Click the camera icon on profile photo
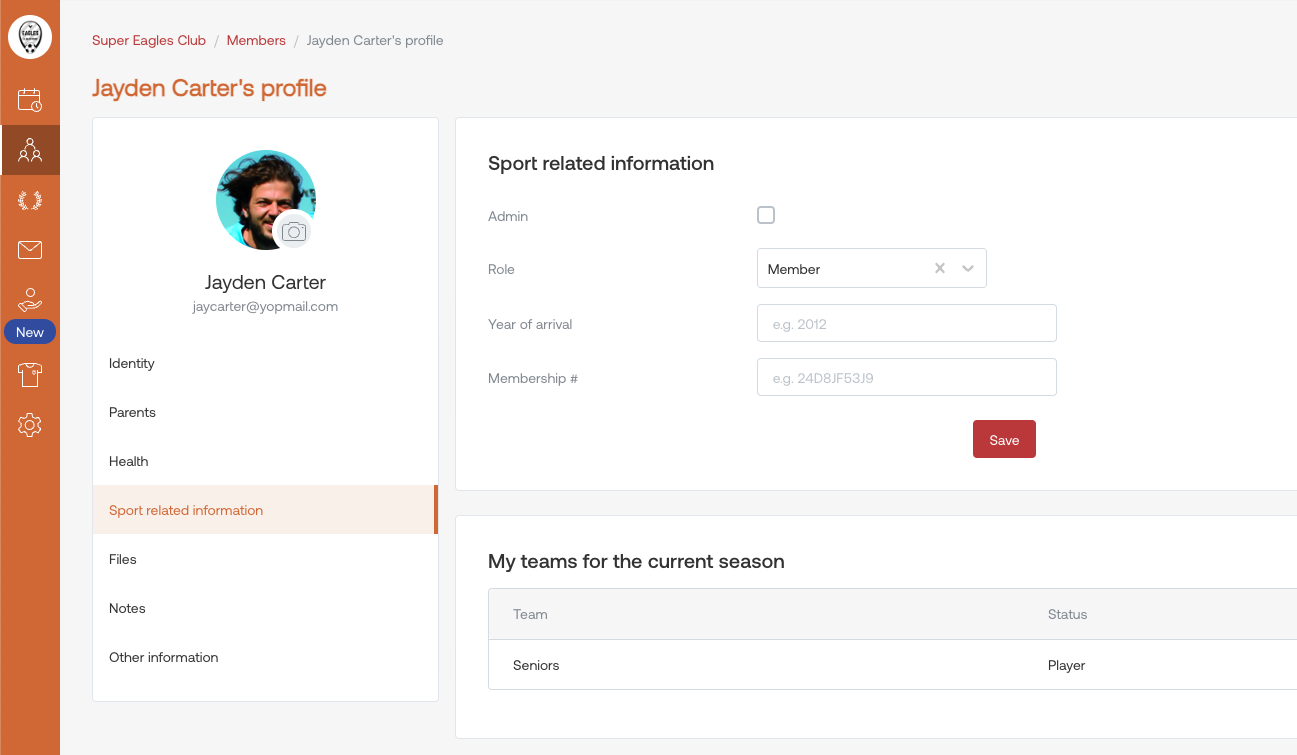This screenshot has height=755, width=1297. [293, 231]
